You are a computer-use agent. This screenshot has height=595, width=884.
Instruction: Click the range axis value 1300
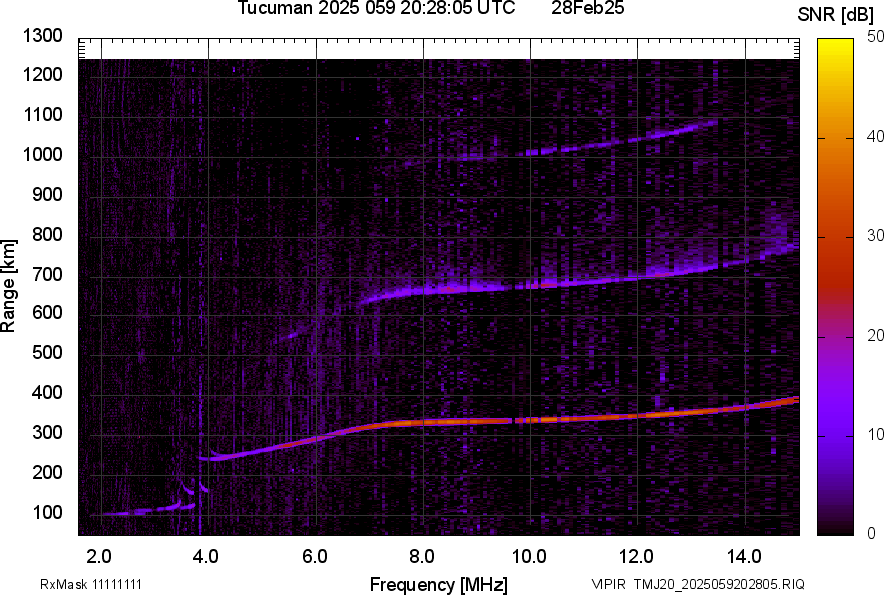(42, 36)
